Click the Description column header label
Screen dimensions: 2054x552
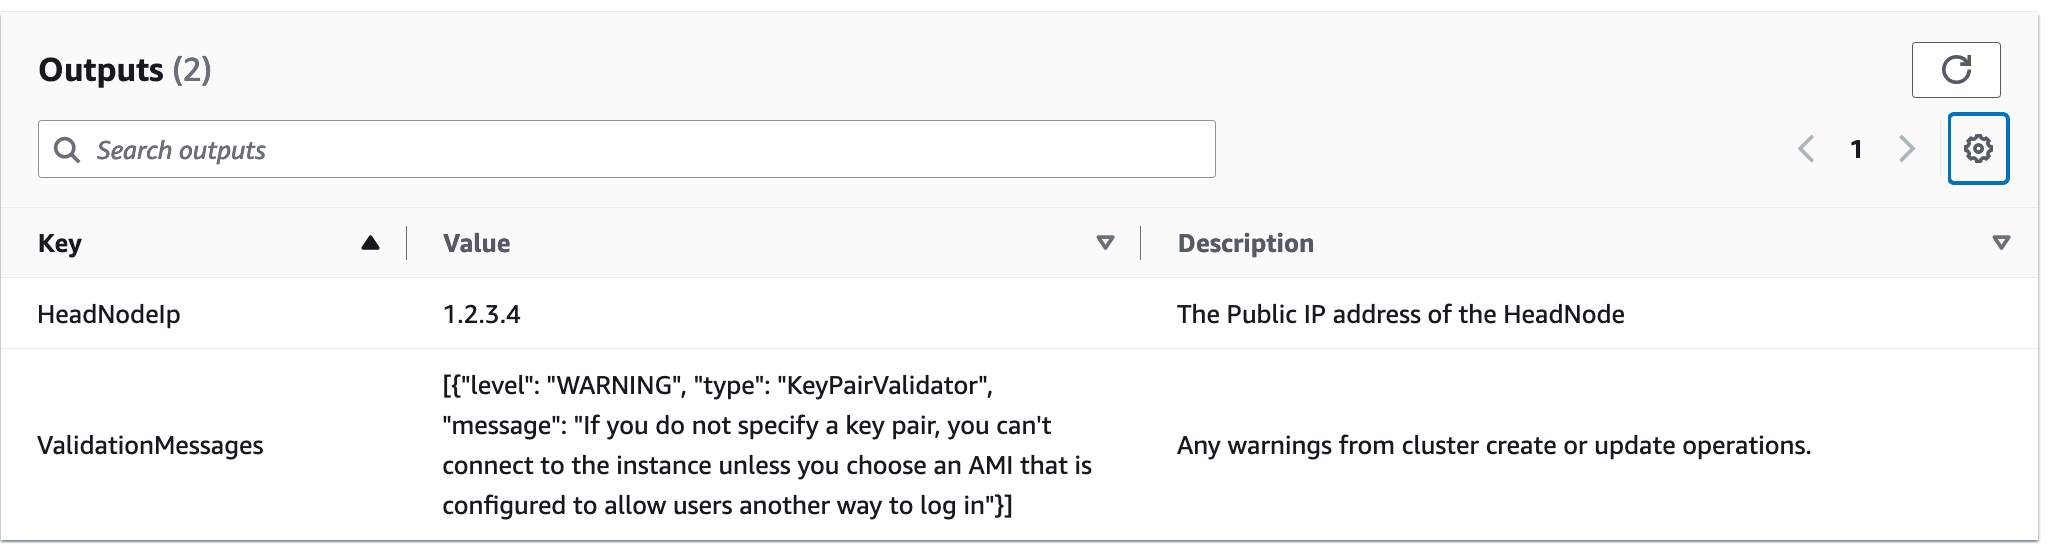click(x=1245, y=243)
